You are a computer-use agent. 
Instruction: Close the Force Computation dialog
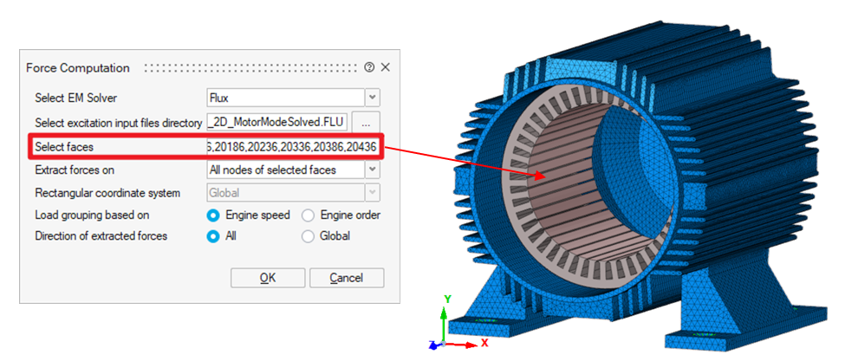point(385,68)
